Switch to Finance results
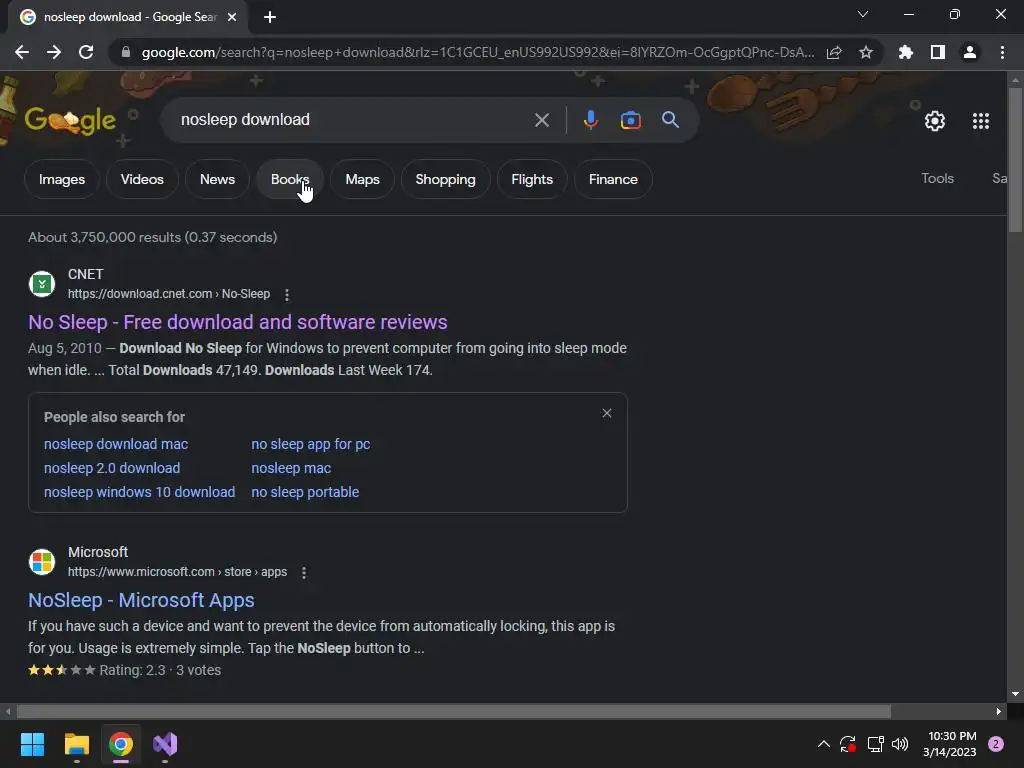Screen dimensions: 1024x768 point(613,179)
